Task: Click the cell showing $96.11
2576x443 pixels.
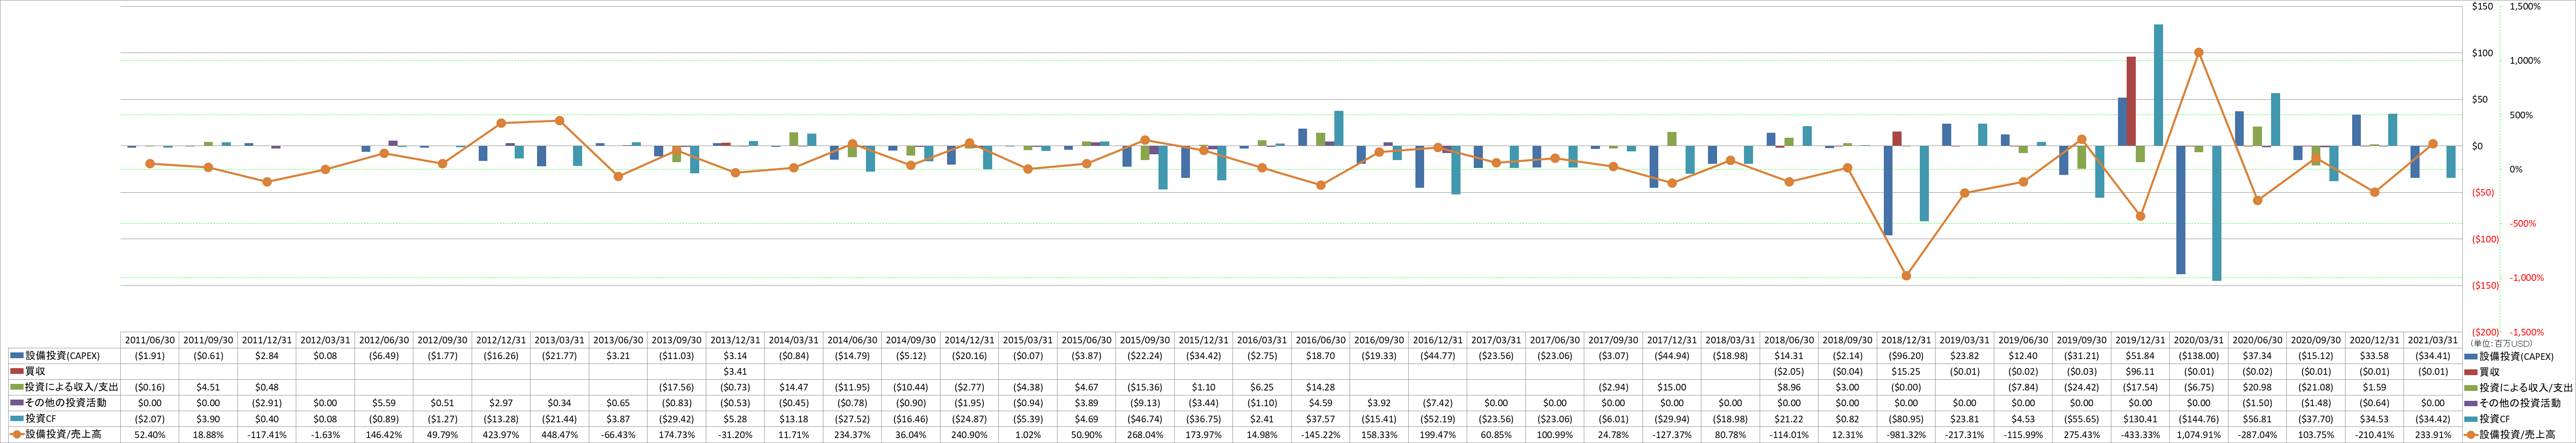Action: coord(2140,371)
